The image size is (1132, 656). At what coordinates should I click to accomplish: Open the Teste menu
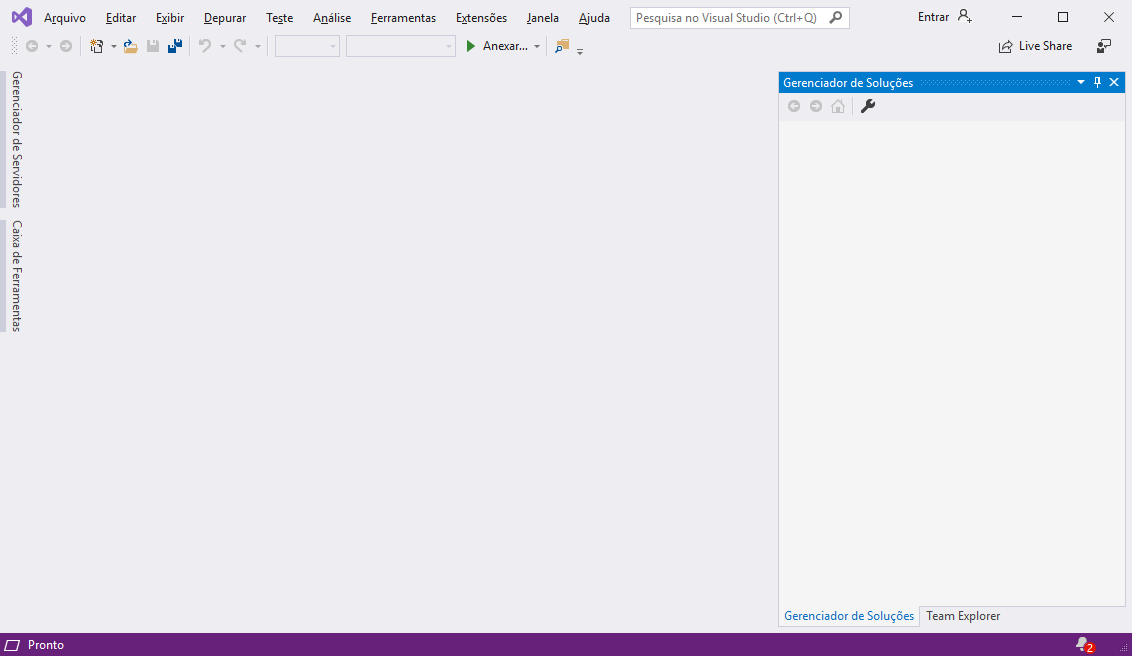[x=279, y=17]
